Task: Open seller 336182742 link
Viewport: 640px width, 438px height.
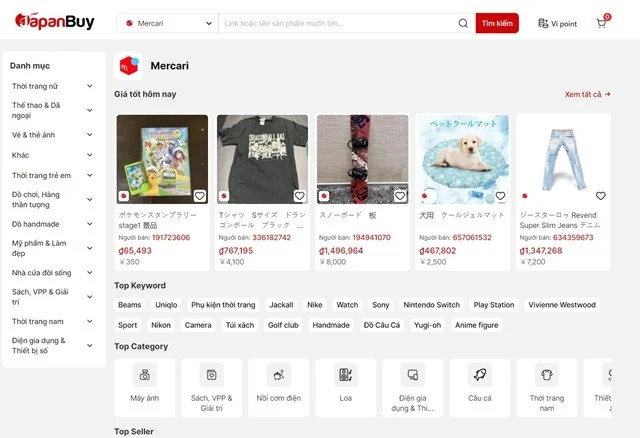Action: [271, 238]
